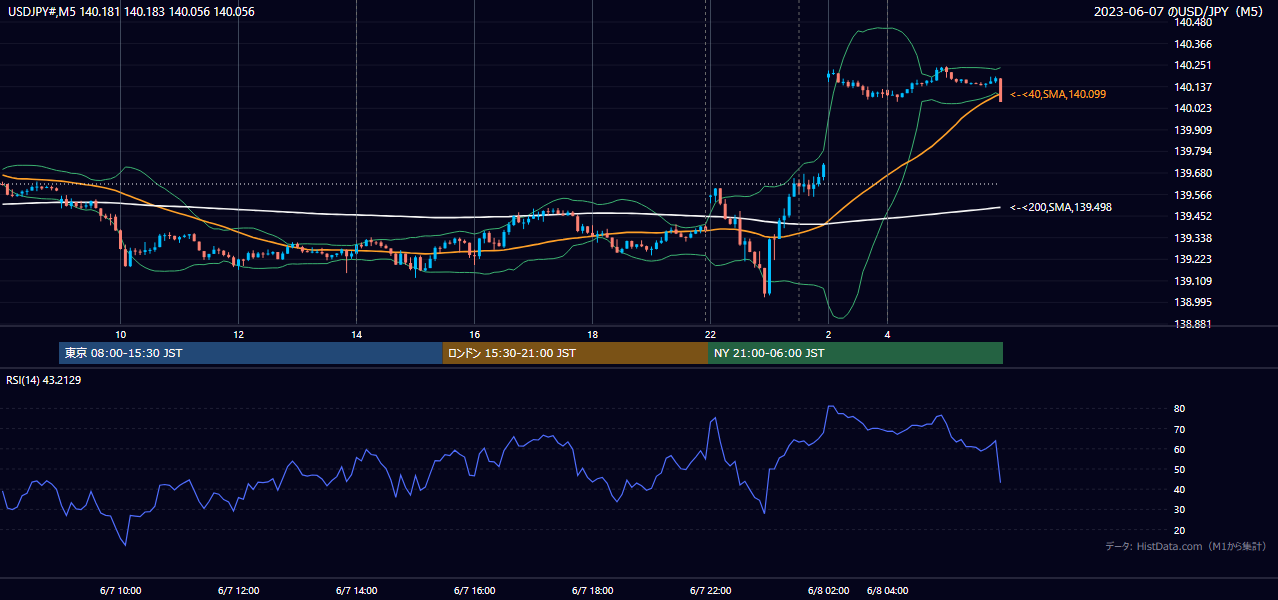Click the RSI(14) 43.2129 indicator label
1278x600 pixels.
click(x=43, y=380)
